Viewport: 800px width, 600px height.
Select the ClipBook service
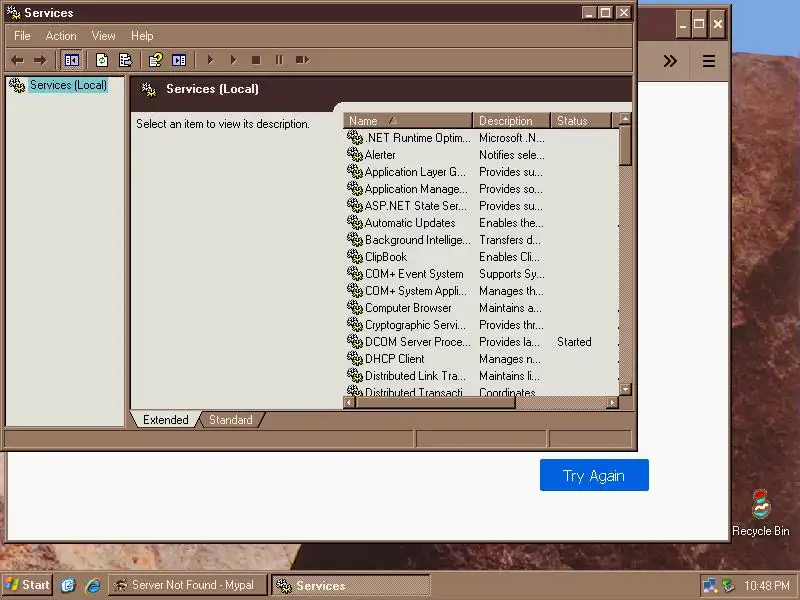tap(481, 257)
